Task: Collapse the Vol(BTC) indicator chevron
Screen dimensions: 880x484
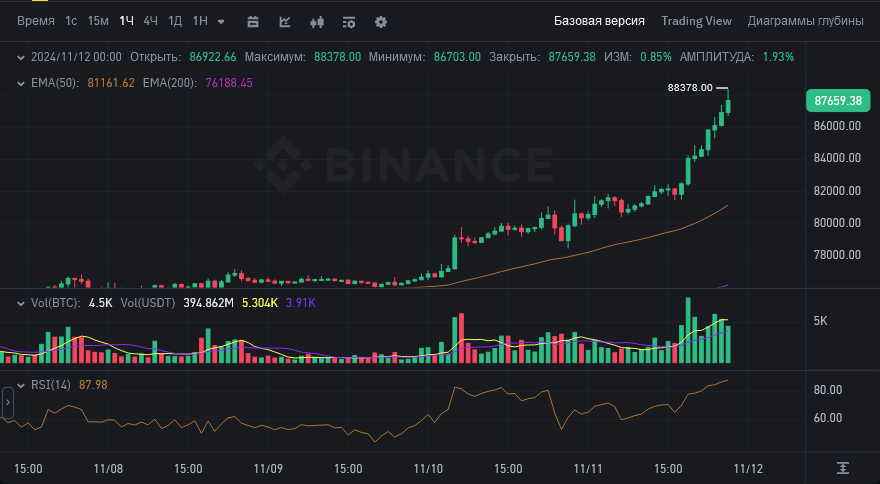Action: [21, 304]
